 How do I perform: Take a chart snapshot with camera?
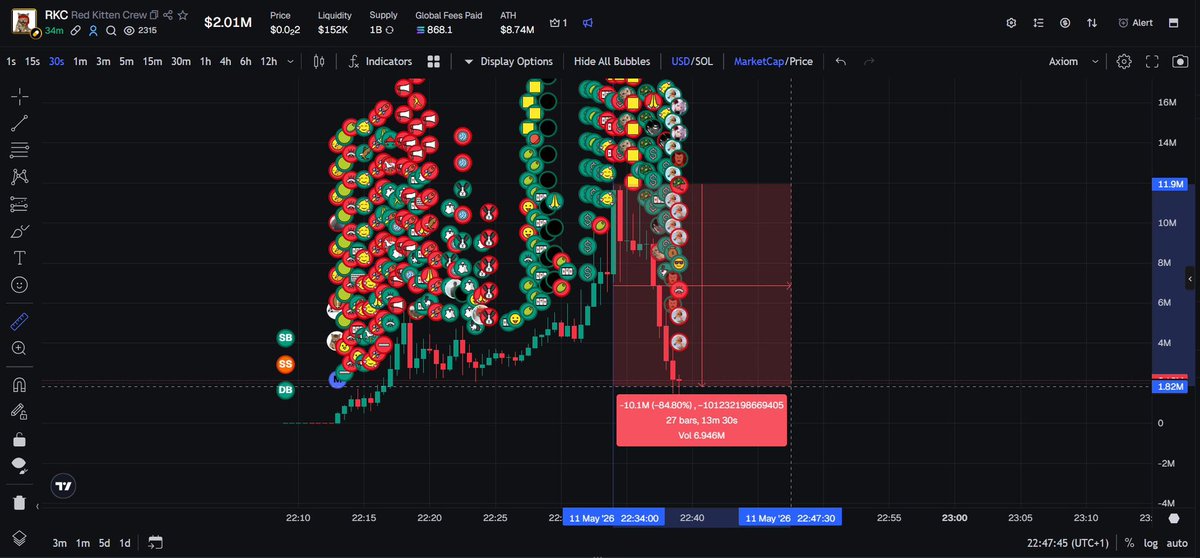click(x=1179, y=61)
